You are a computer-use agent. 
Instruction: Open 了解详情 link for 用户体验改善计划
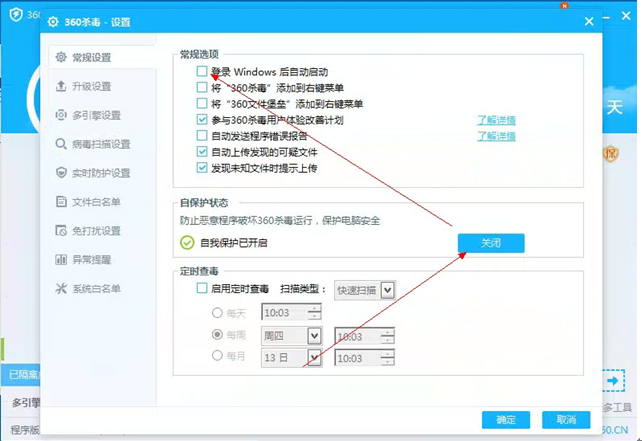[496, 120]
